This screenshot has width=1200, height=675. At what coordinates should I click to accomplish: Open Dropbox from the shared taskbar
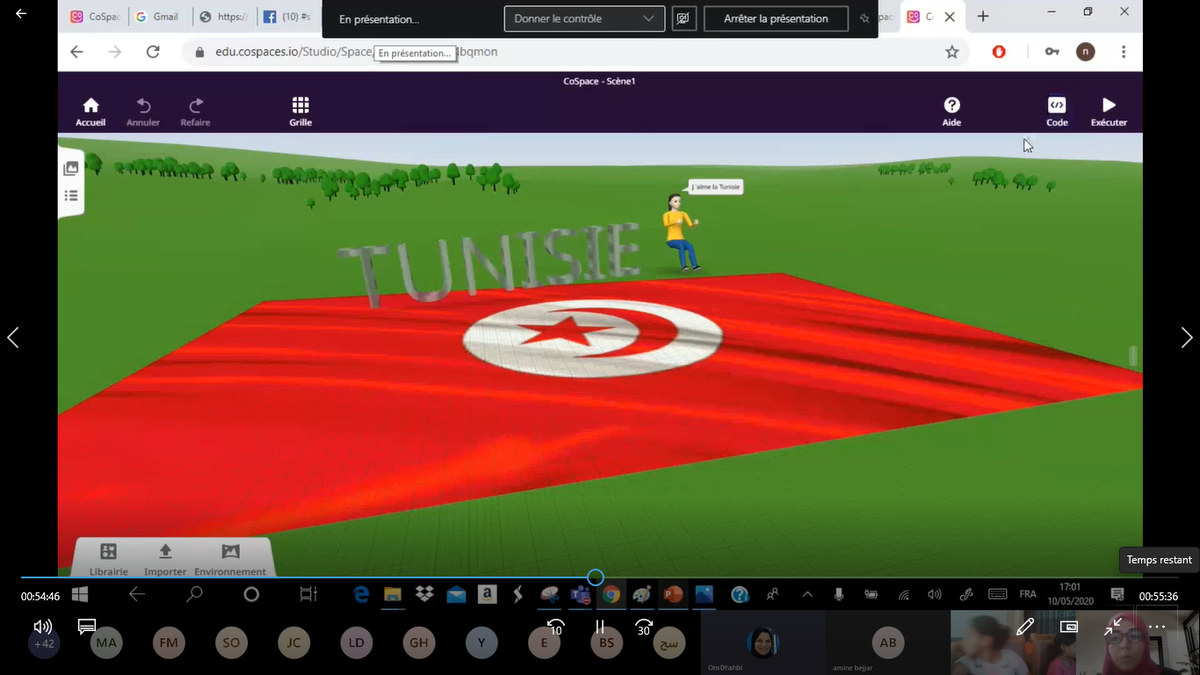pyautogui.click(x=424, y=594)
